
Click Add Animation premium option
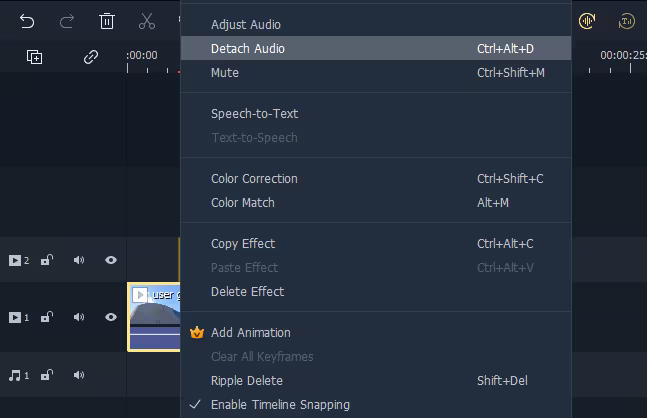point(251,333)
